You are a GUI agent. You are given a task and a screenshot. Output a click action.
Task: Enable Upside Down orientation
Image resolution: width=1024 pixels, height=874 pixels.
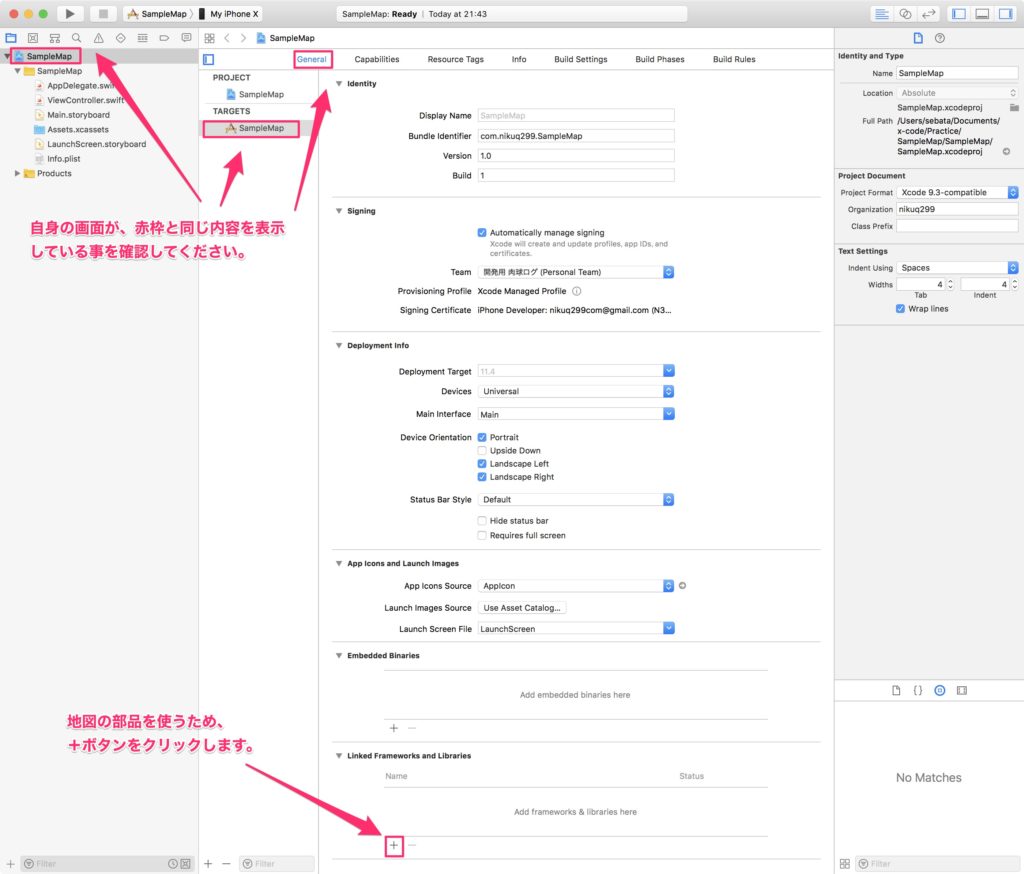point(482,451)
